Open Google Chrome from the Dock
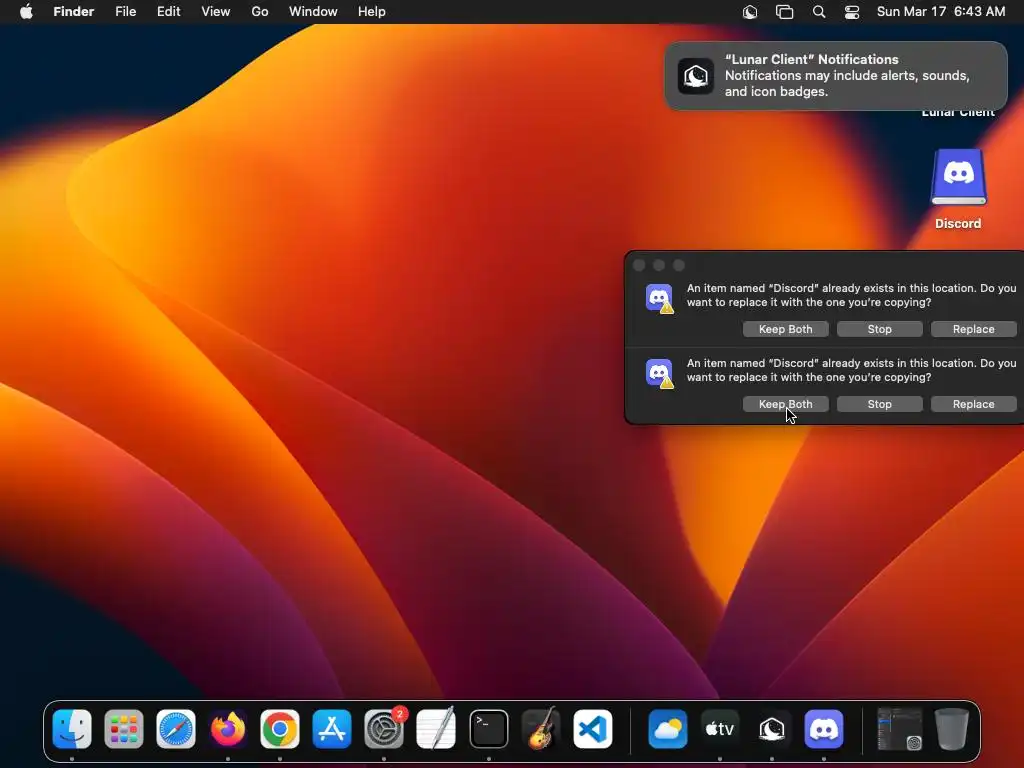1024x768 pixels. [280, 729]
